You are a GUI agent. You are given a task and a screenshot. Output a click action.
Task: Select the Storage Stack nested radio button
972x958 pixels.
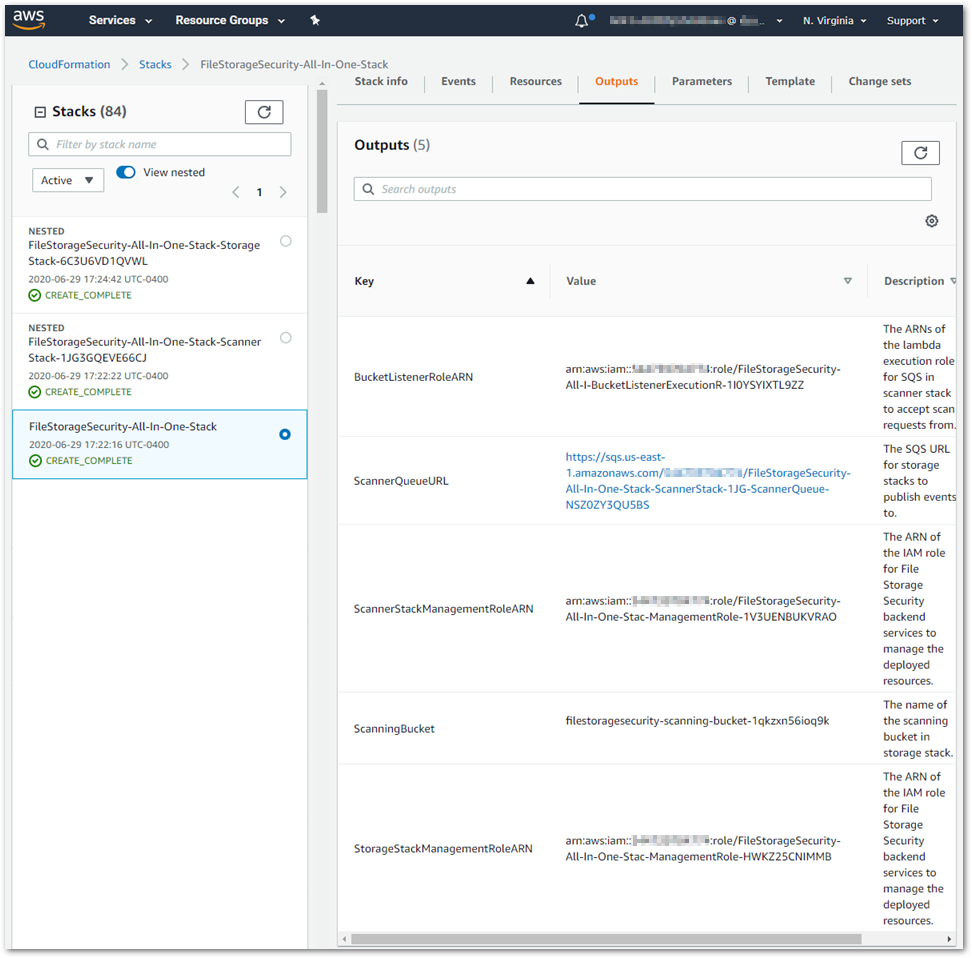(x=286, y=241)
